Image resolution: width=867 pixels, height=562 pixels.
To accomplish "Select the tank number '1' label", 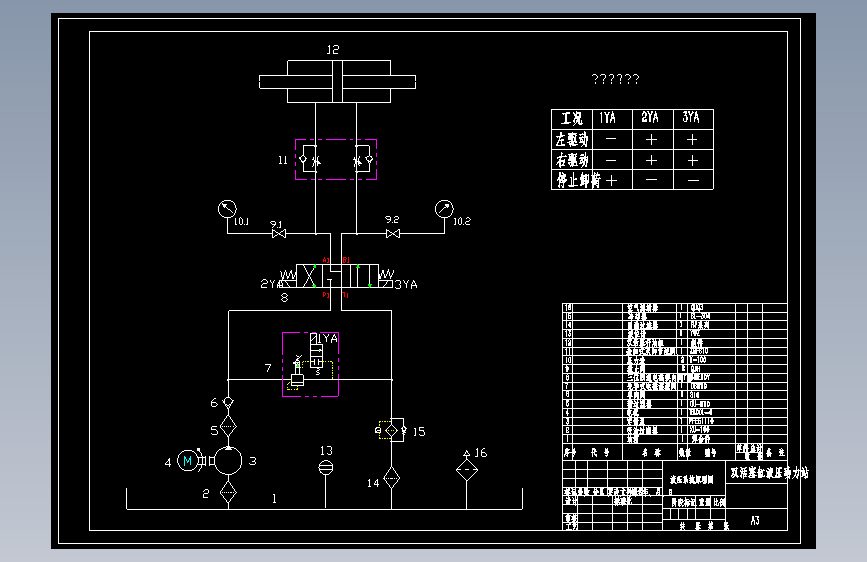I will point(274,498).
